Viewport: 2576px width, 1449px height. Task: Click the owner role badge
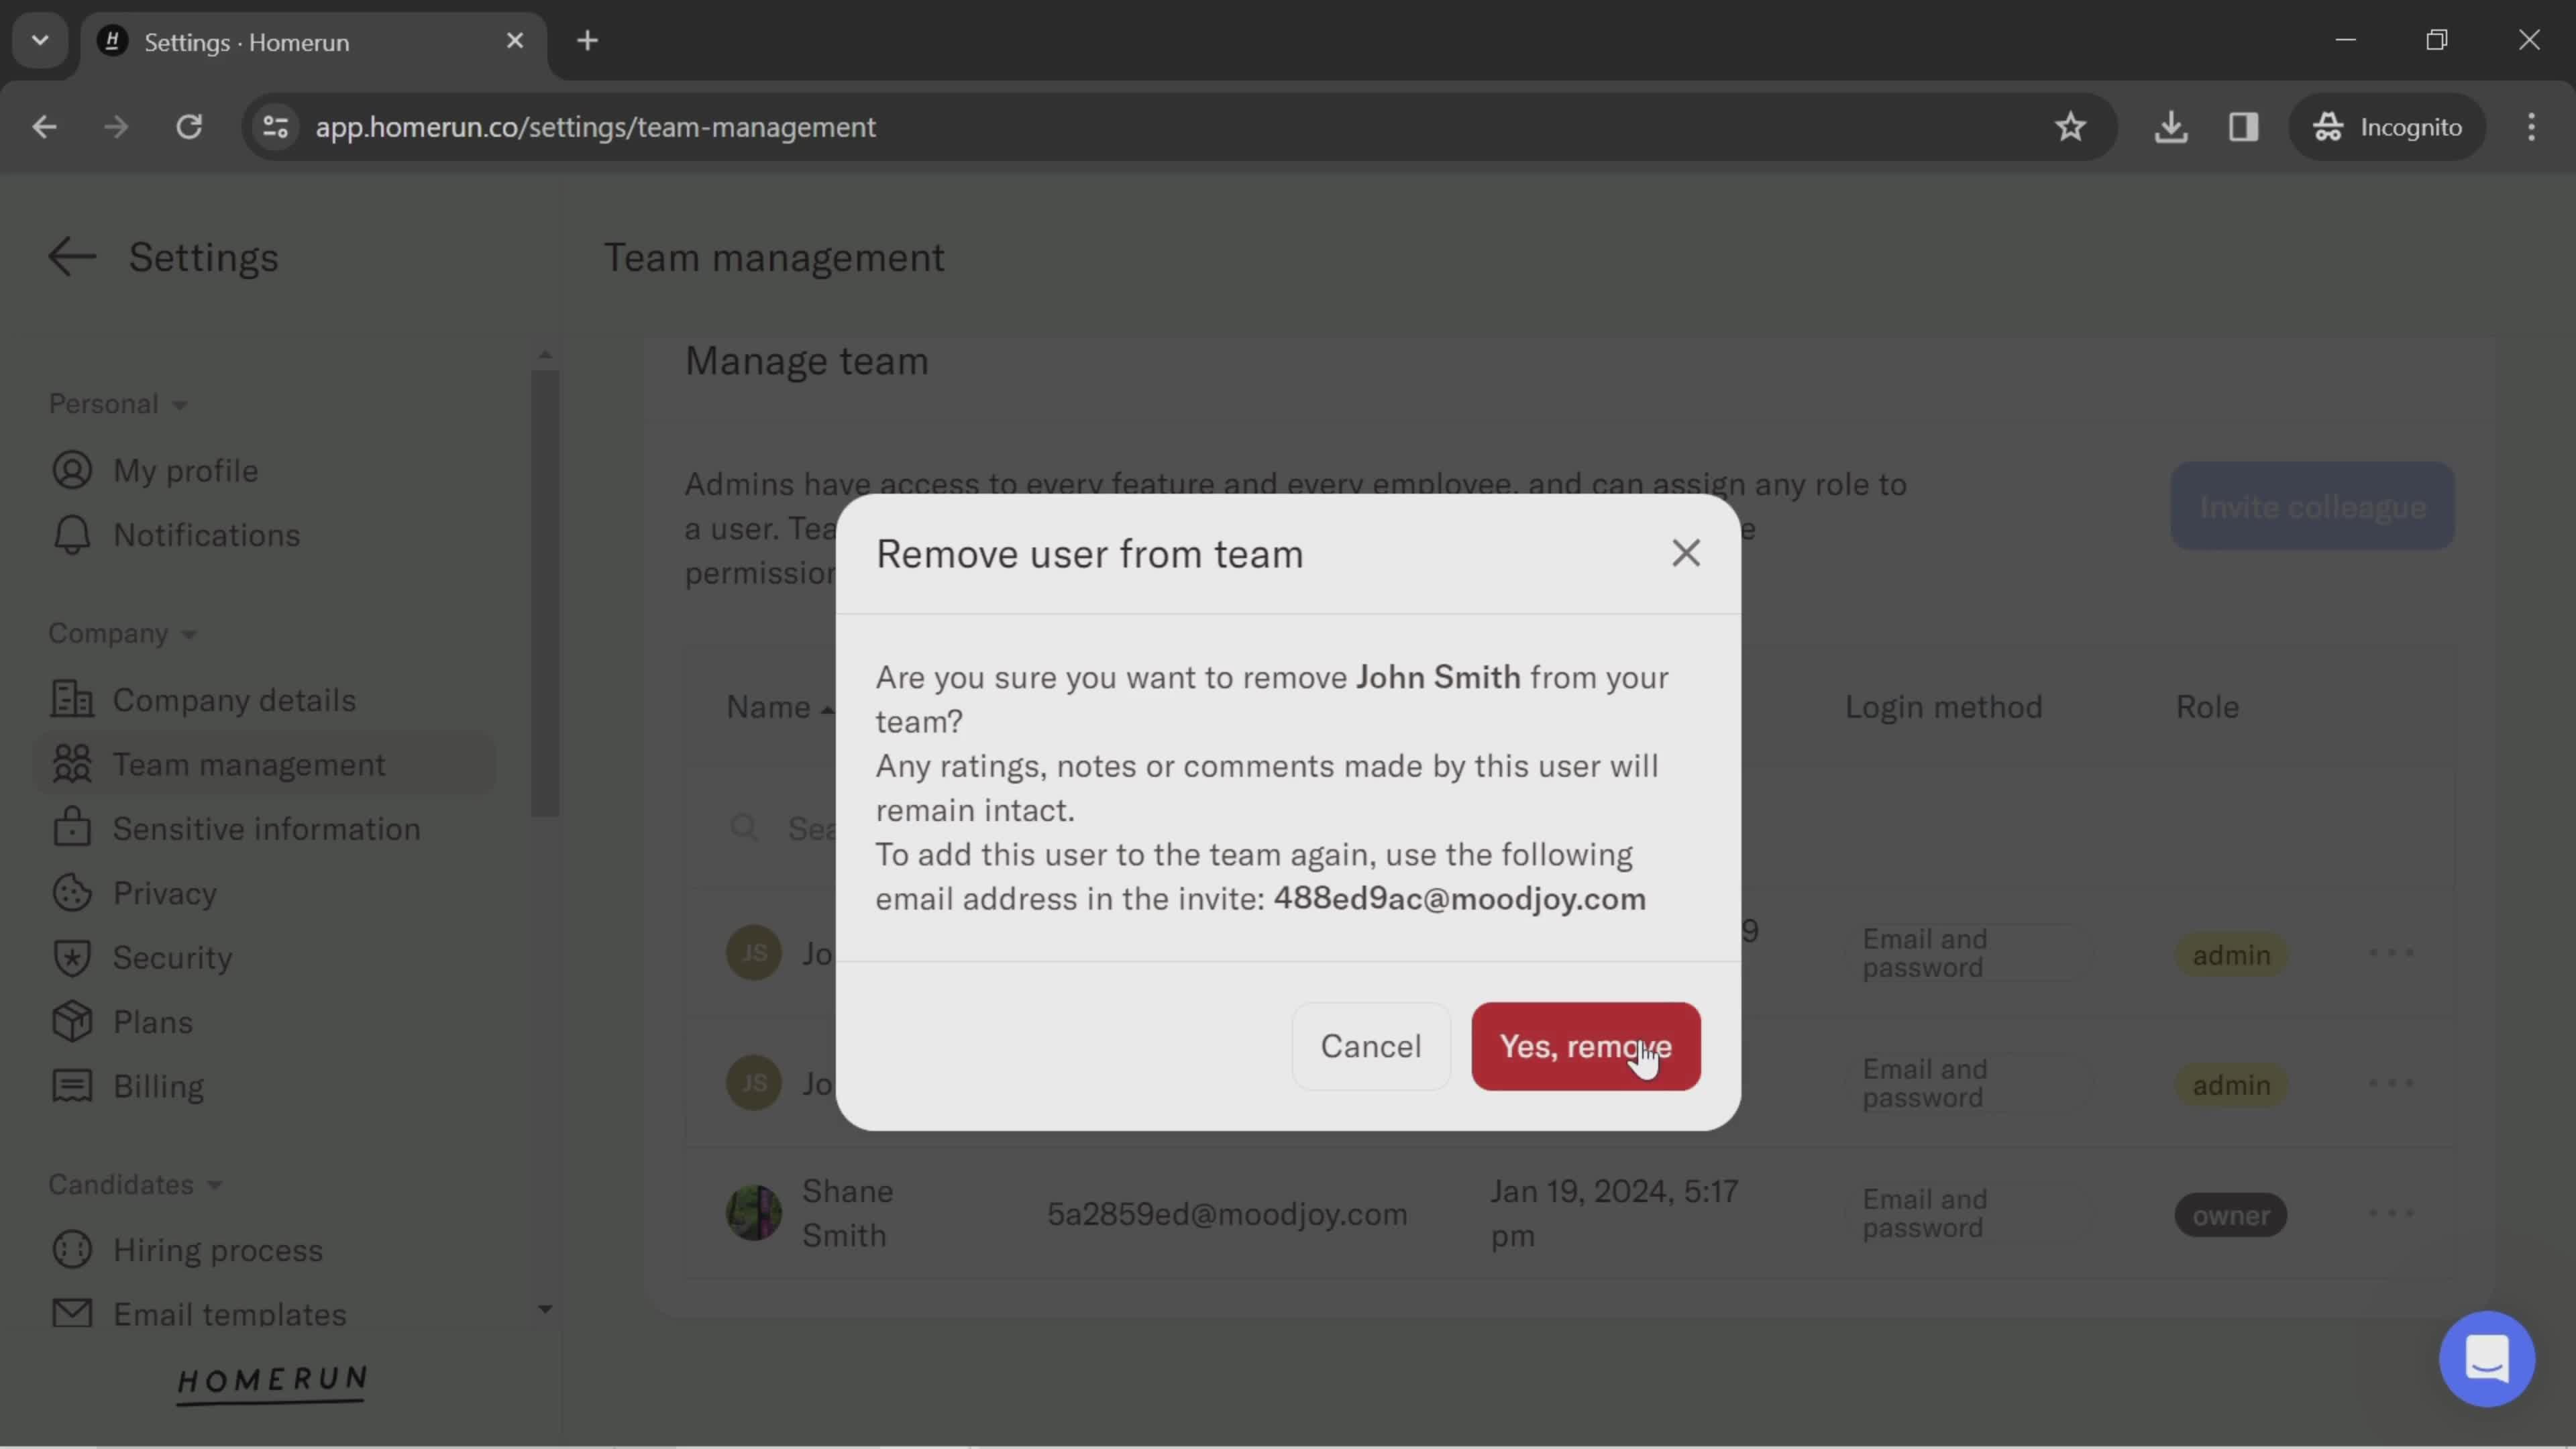[x=2230, y=1215]
